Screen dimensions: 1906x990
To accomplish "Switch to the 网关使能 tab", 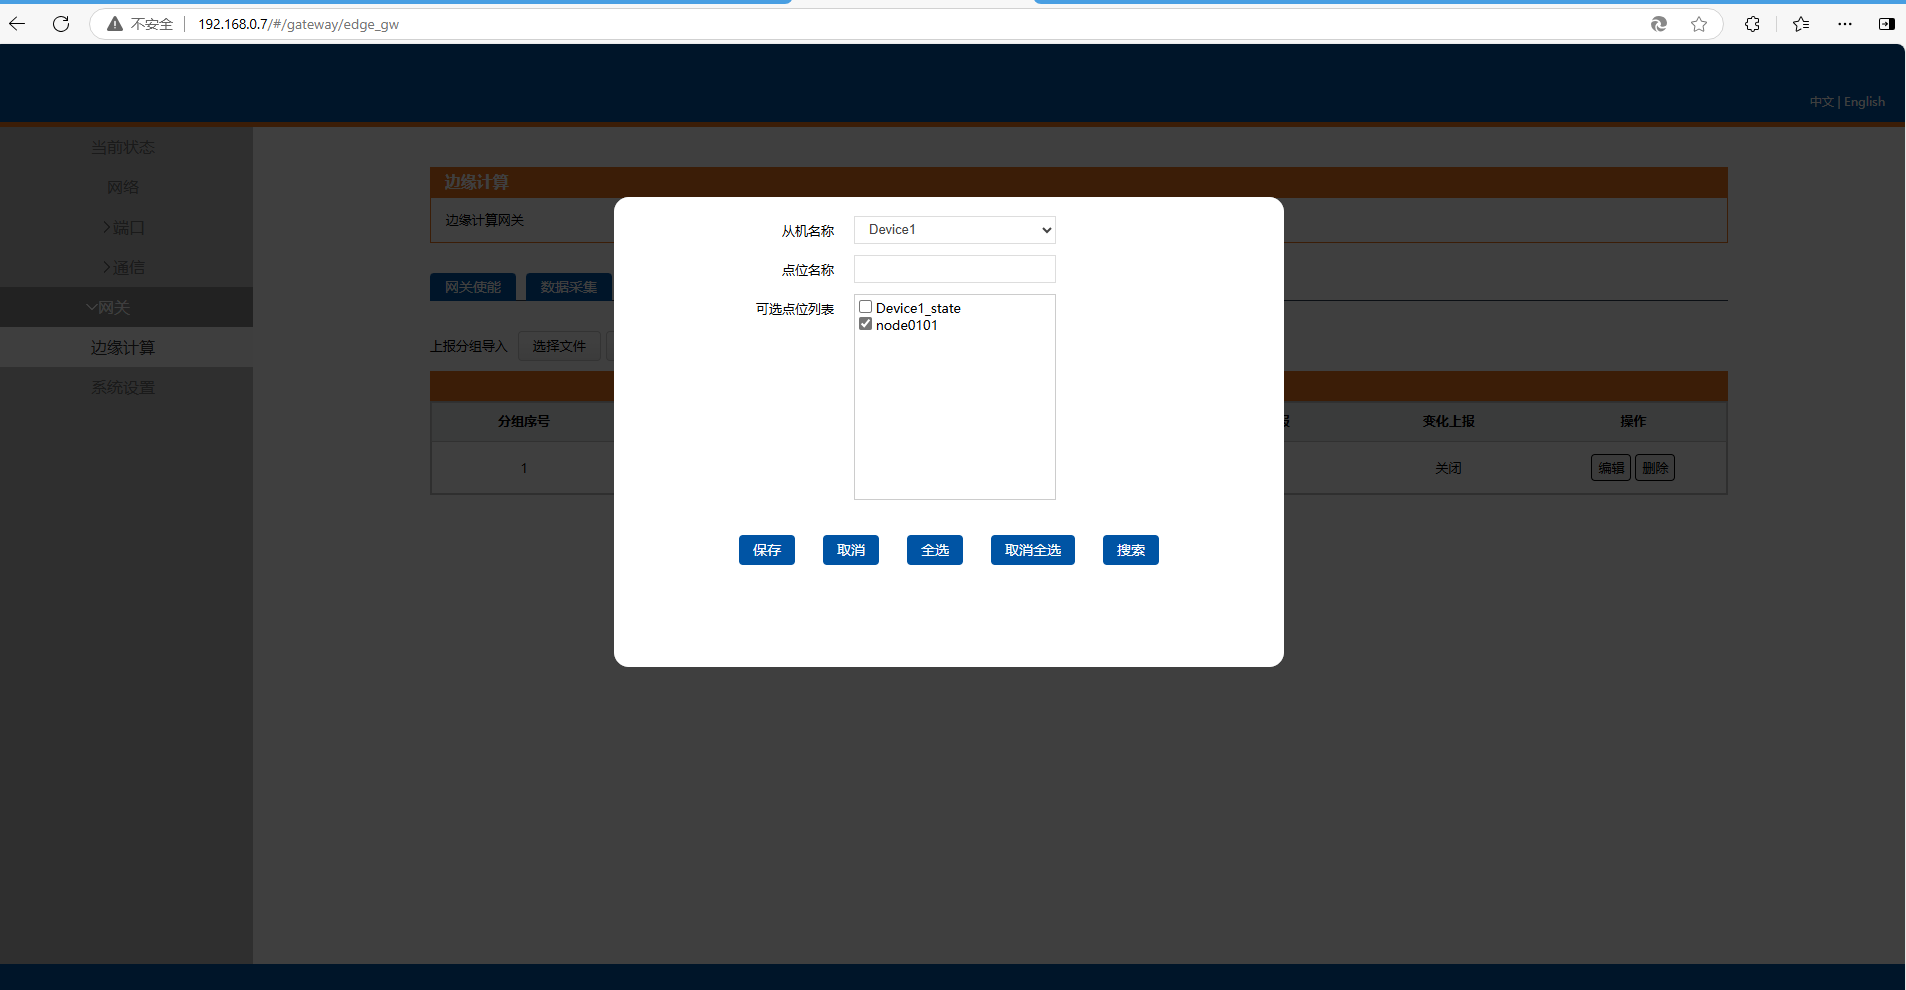I will 473,287.
